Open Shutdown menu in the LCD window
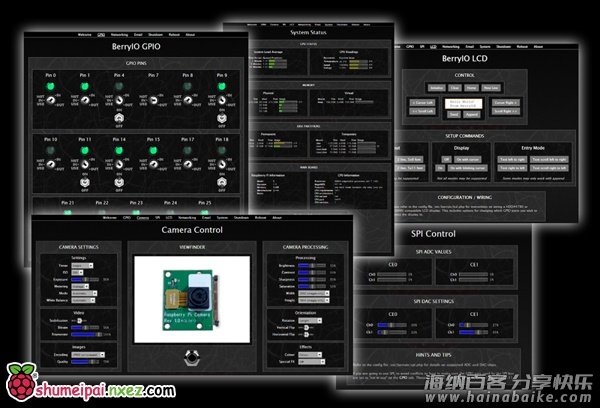 point(504,47)
